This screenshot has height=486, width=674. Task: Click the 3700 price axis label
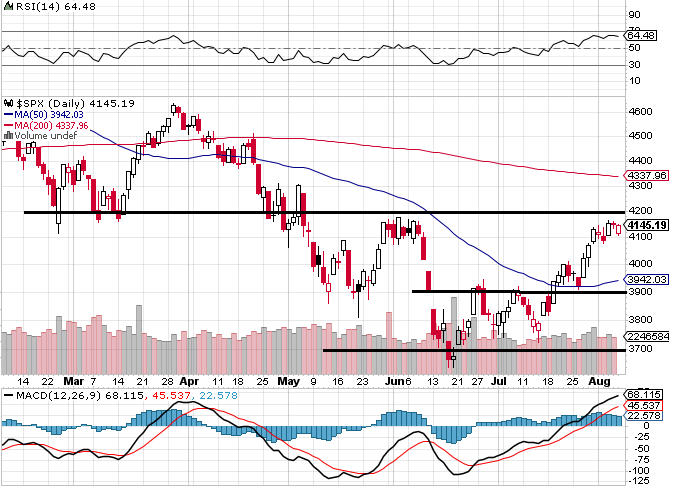pyautogui.click(x=640, y=348)
